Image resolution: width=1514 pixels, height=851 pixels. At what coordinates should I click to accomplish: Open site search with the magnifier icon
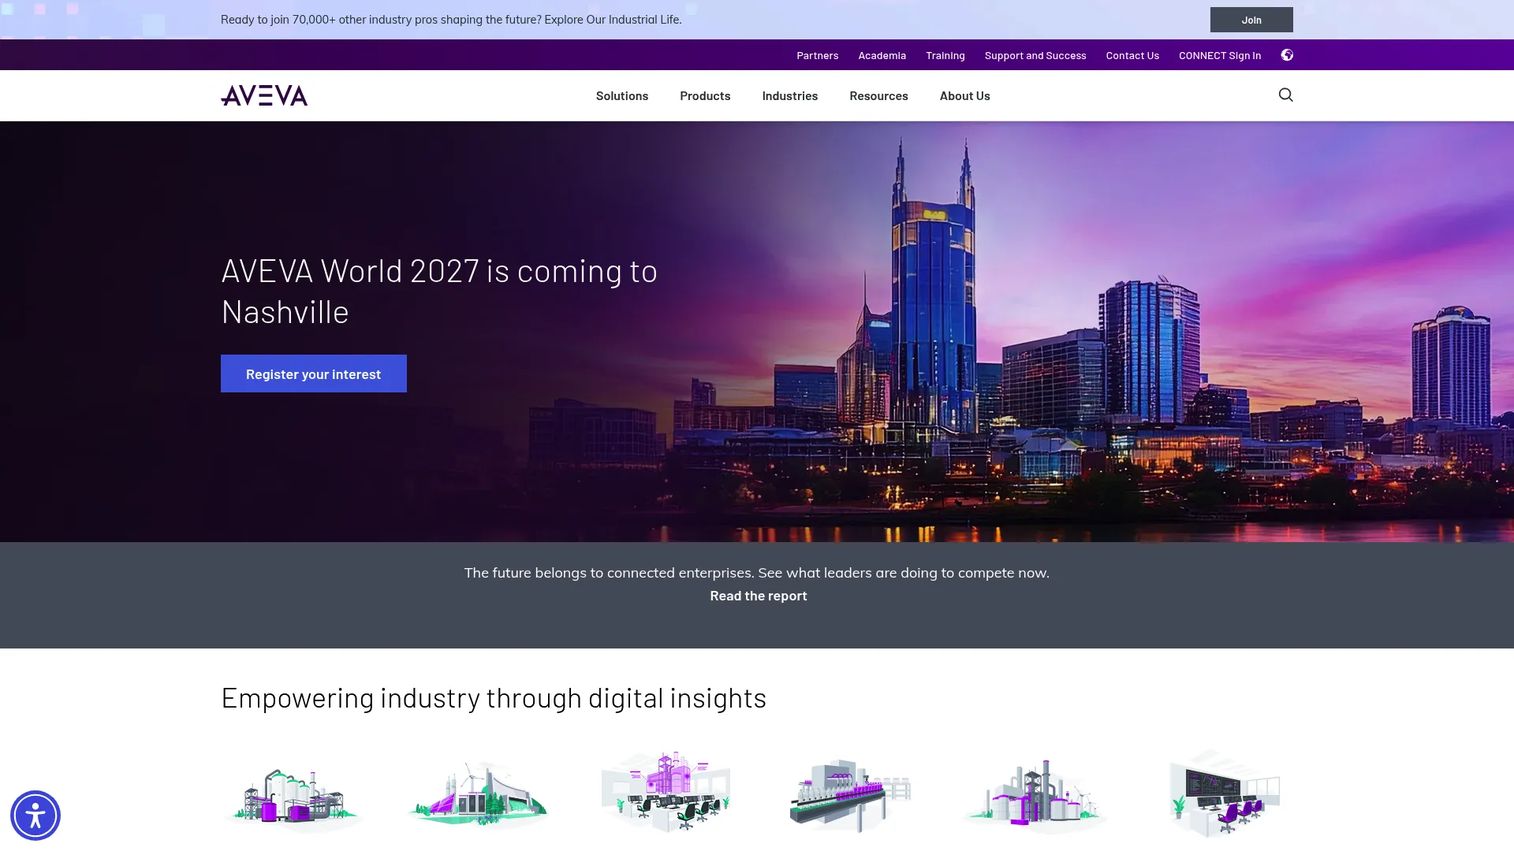click(1286, 95)
